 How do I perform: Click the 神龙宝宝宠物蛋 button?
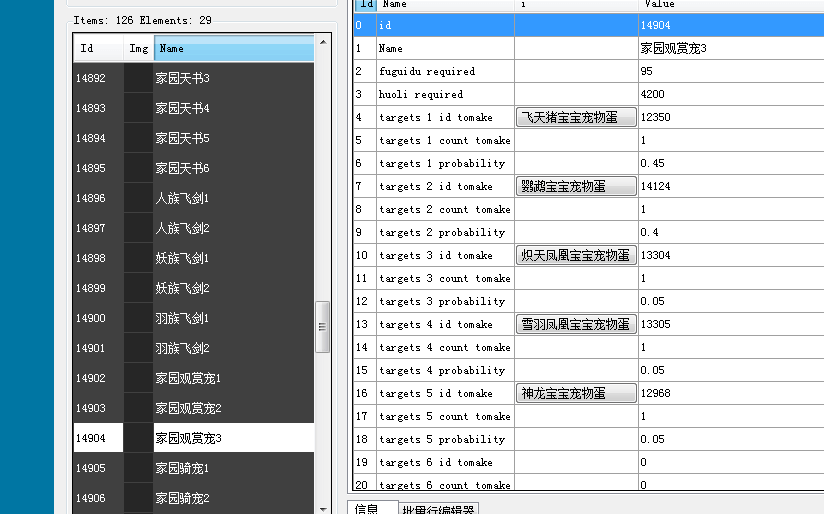pyautogui.click(x=576, y=393)
